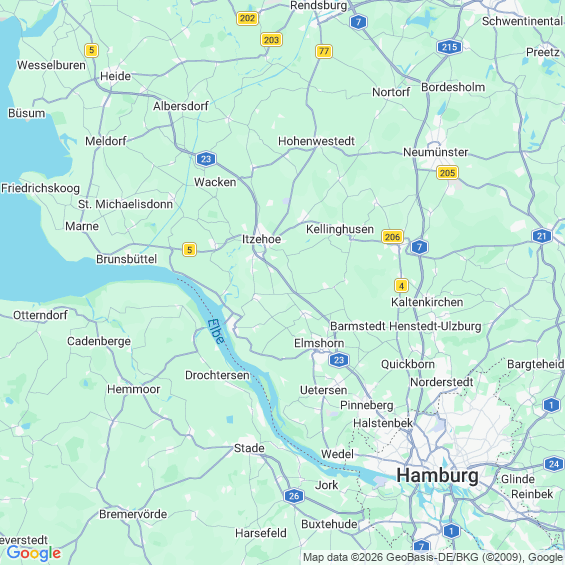The image size is (565, 565).
Task: Click the Itzehoe town label
Action: [x=261, y=239]
